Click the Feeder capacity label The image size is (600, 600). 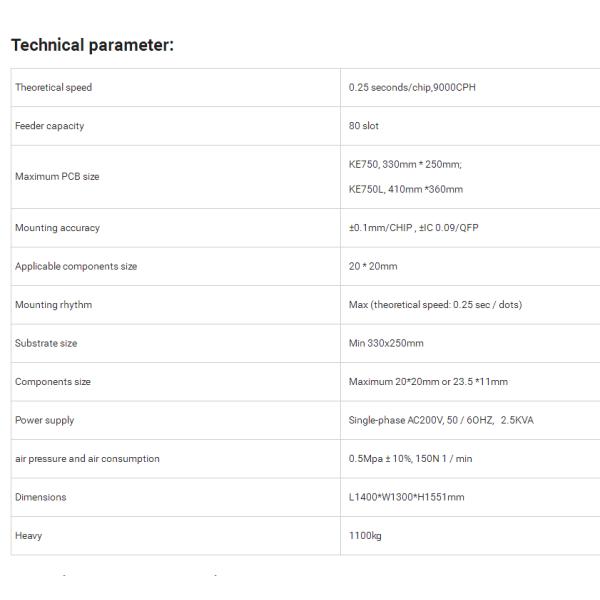click(49, 126)
